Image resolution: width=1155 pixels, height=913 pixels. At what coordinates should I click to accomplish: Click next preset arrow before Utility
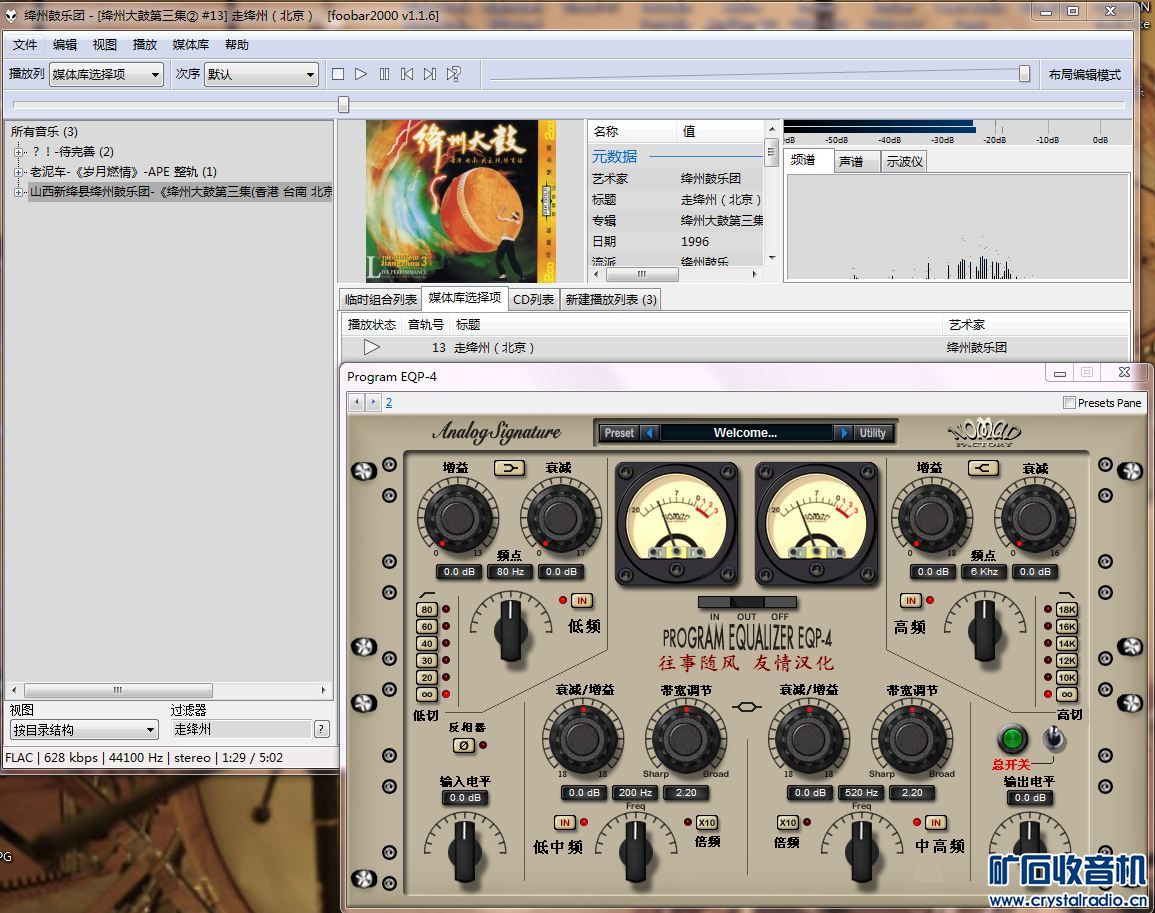[843, 433]
